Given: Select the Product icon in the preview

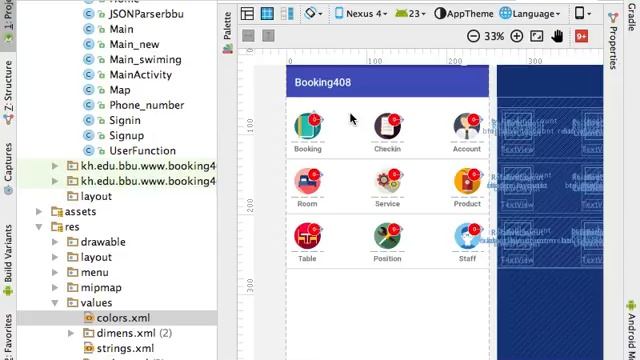Looking at the screenshot, I should (x=467, y=181).
